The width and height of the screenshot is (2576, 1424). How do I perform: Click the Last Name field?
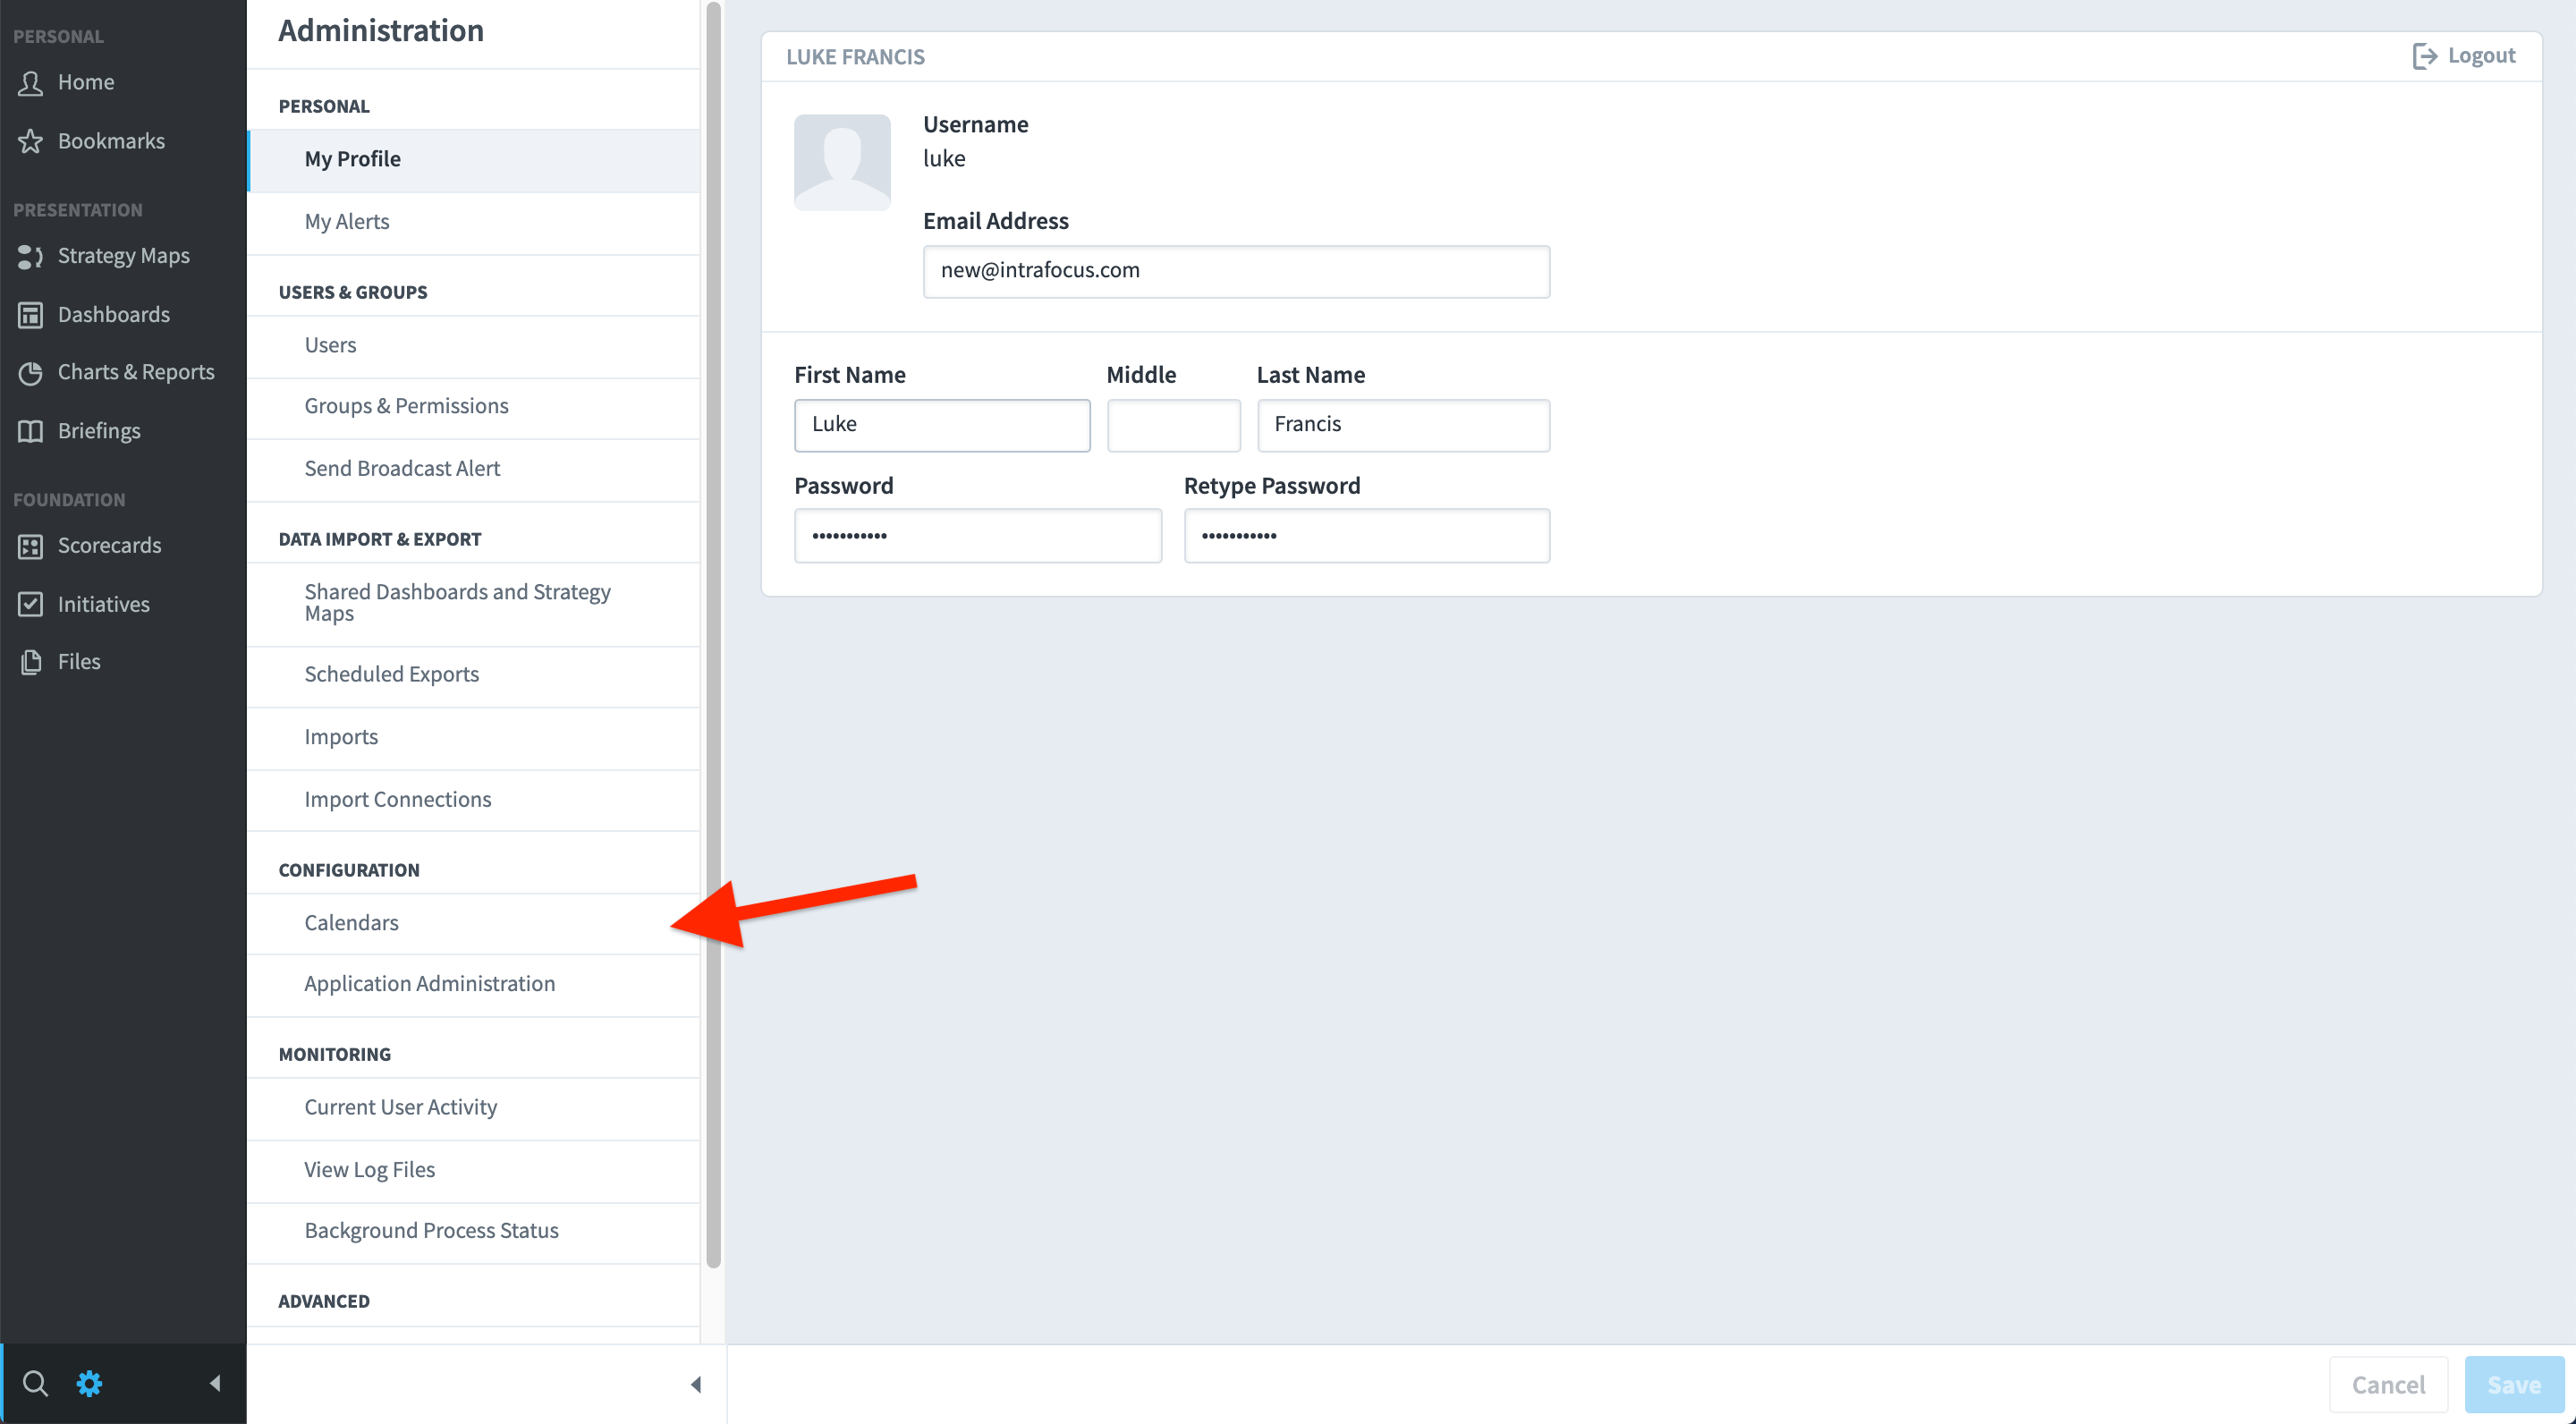tap(1403, 425)
